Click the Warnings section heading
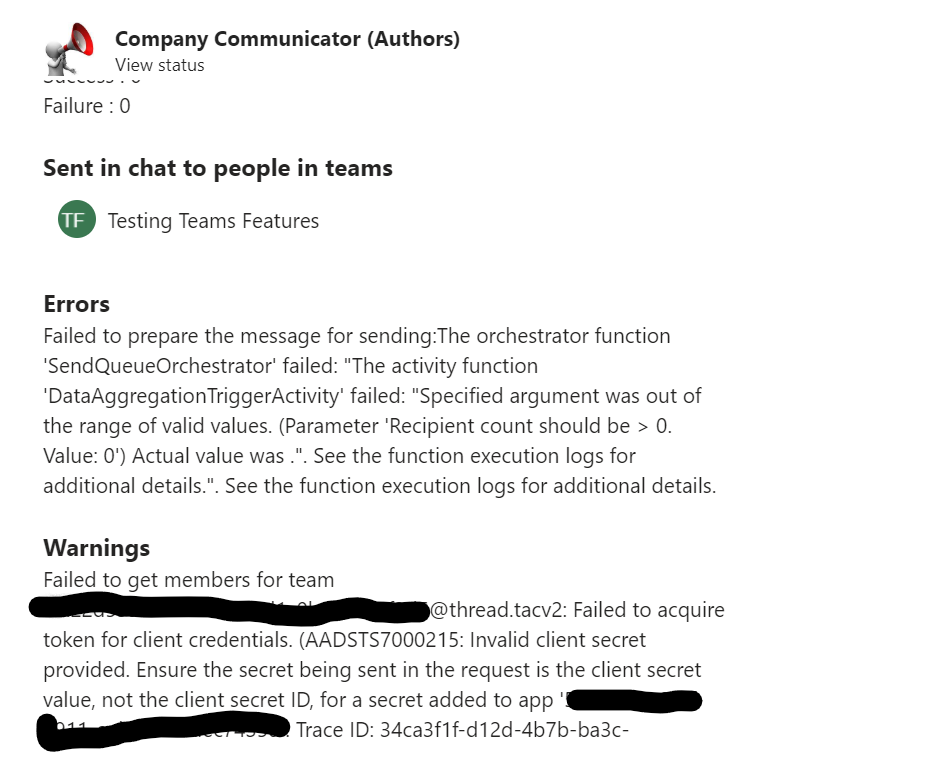Screen dimensions: 937x784 tap(96, 547)
